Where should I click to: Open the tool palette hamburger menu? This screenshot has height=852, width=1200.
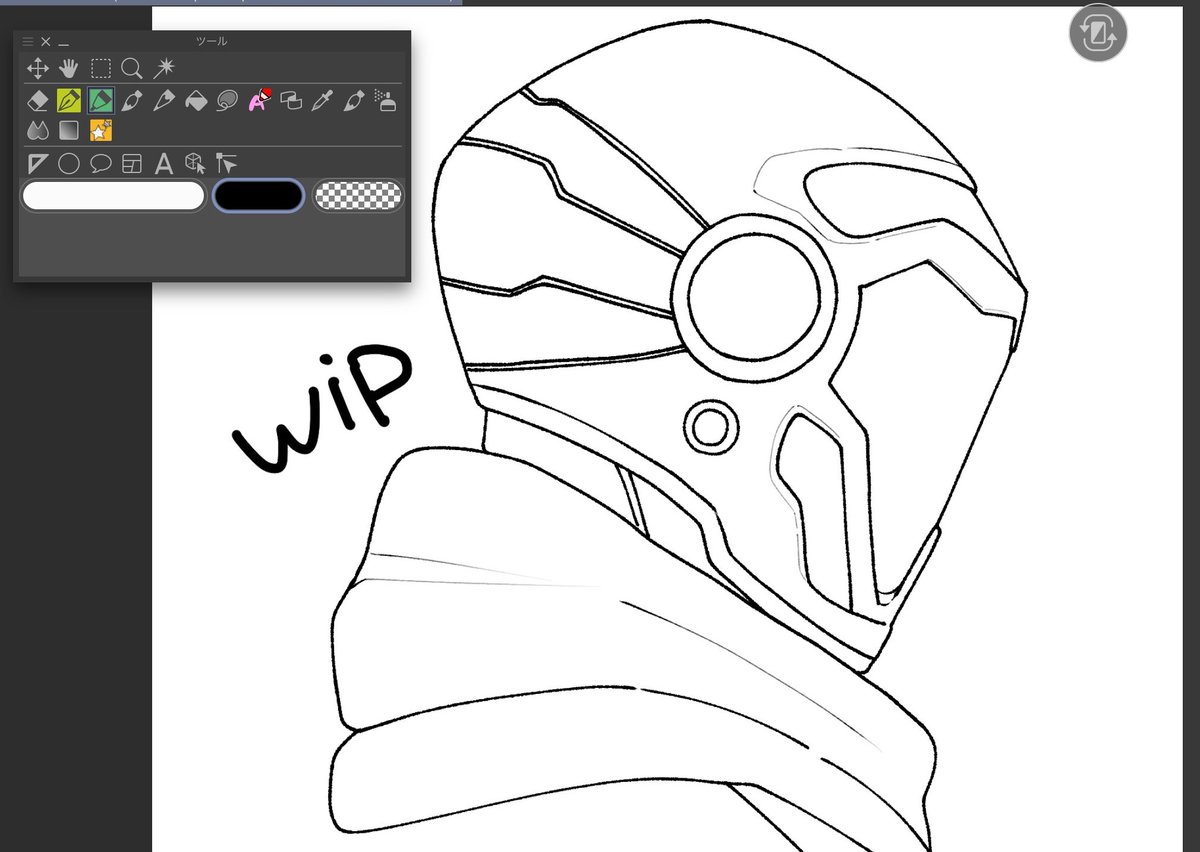click(28, 42)
